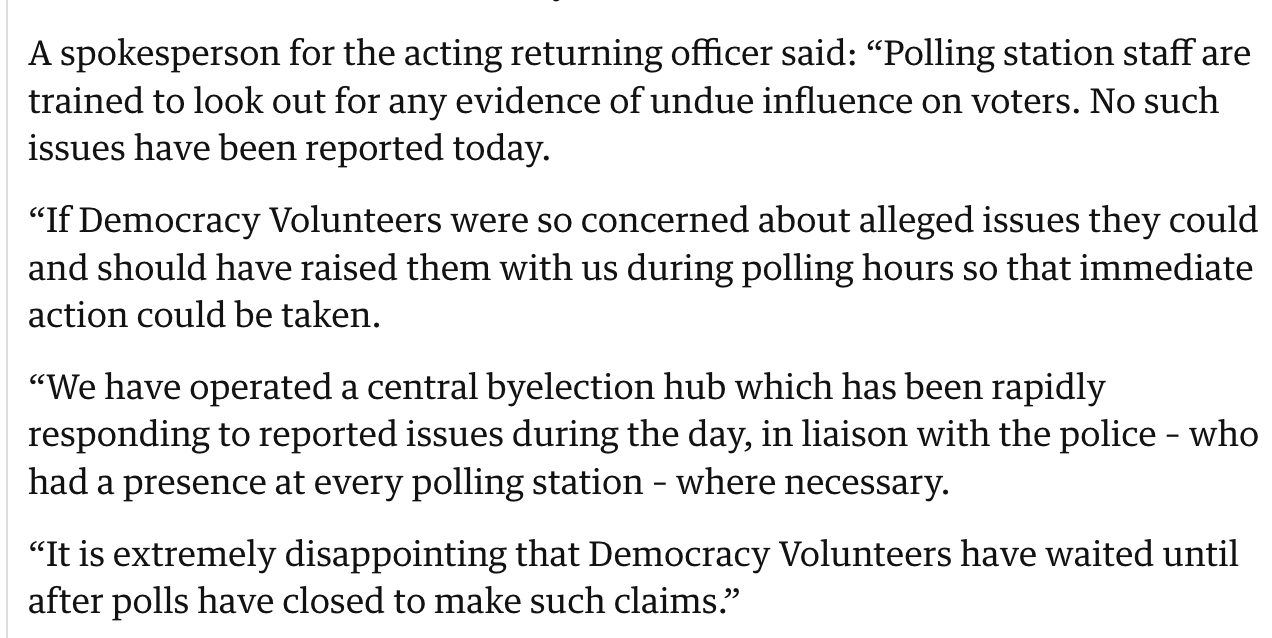1272x638 pixels.
Task: Click the text "action could be taken."
Action: (204, 315)
